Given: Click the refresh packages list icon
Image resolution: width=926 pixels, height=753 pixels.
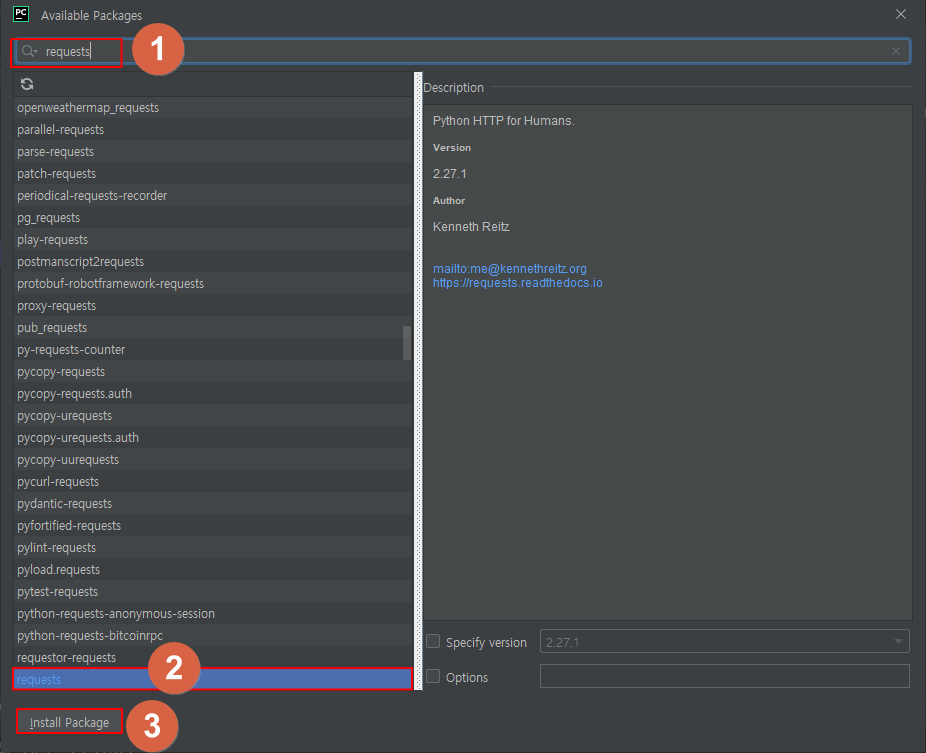Looking at the screenshot, I should [x=27, y=84].
